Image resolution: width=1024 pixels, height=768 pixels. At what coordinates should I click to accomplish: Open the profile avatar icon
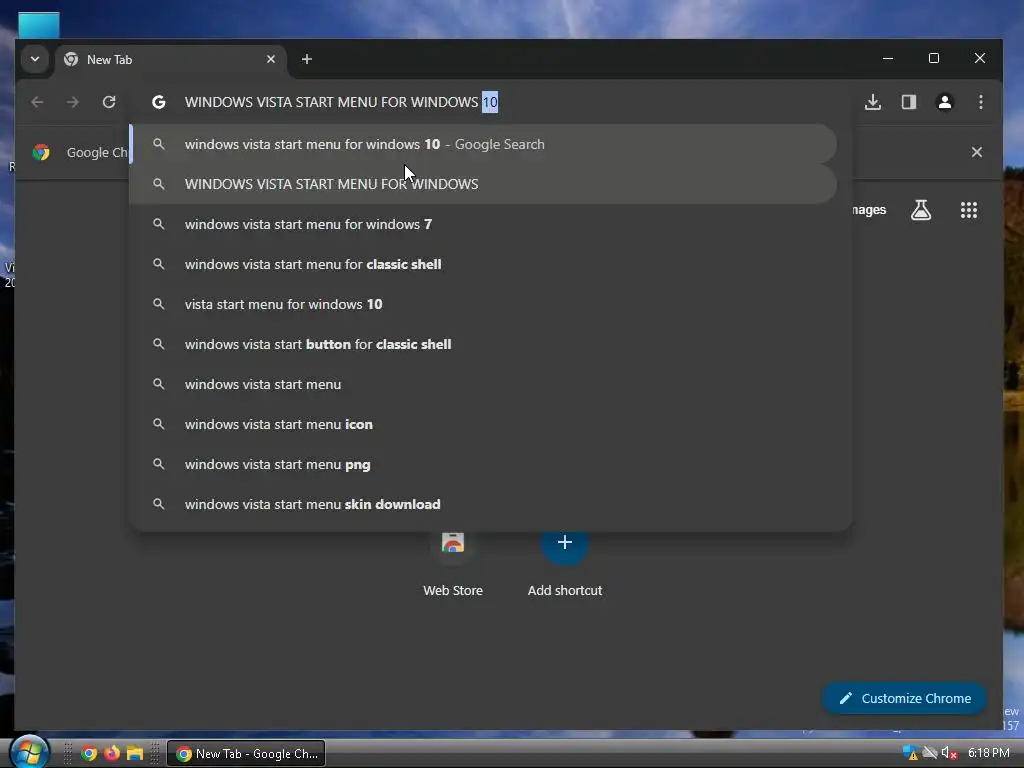(944, 102)
